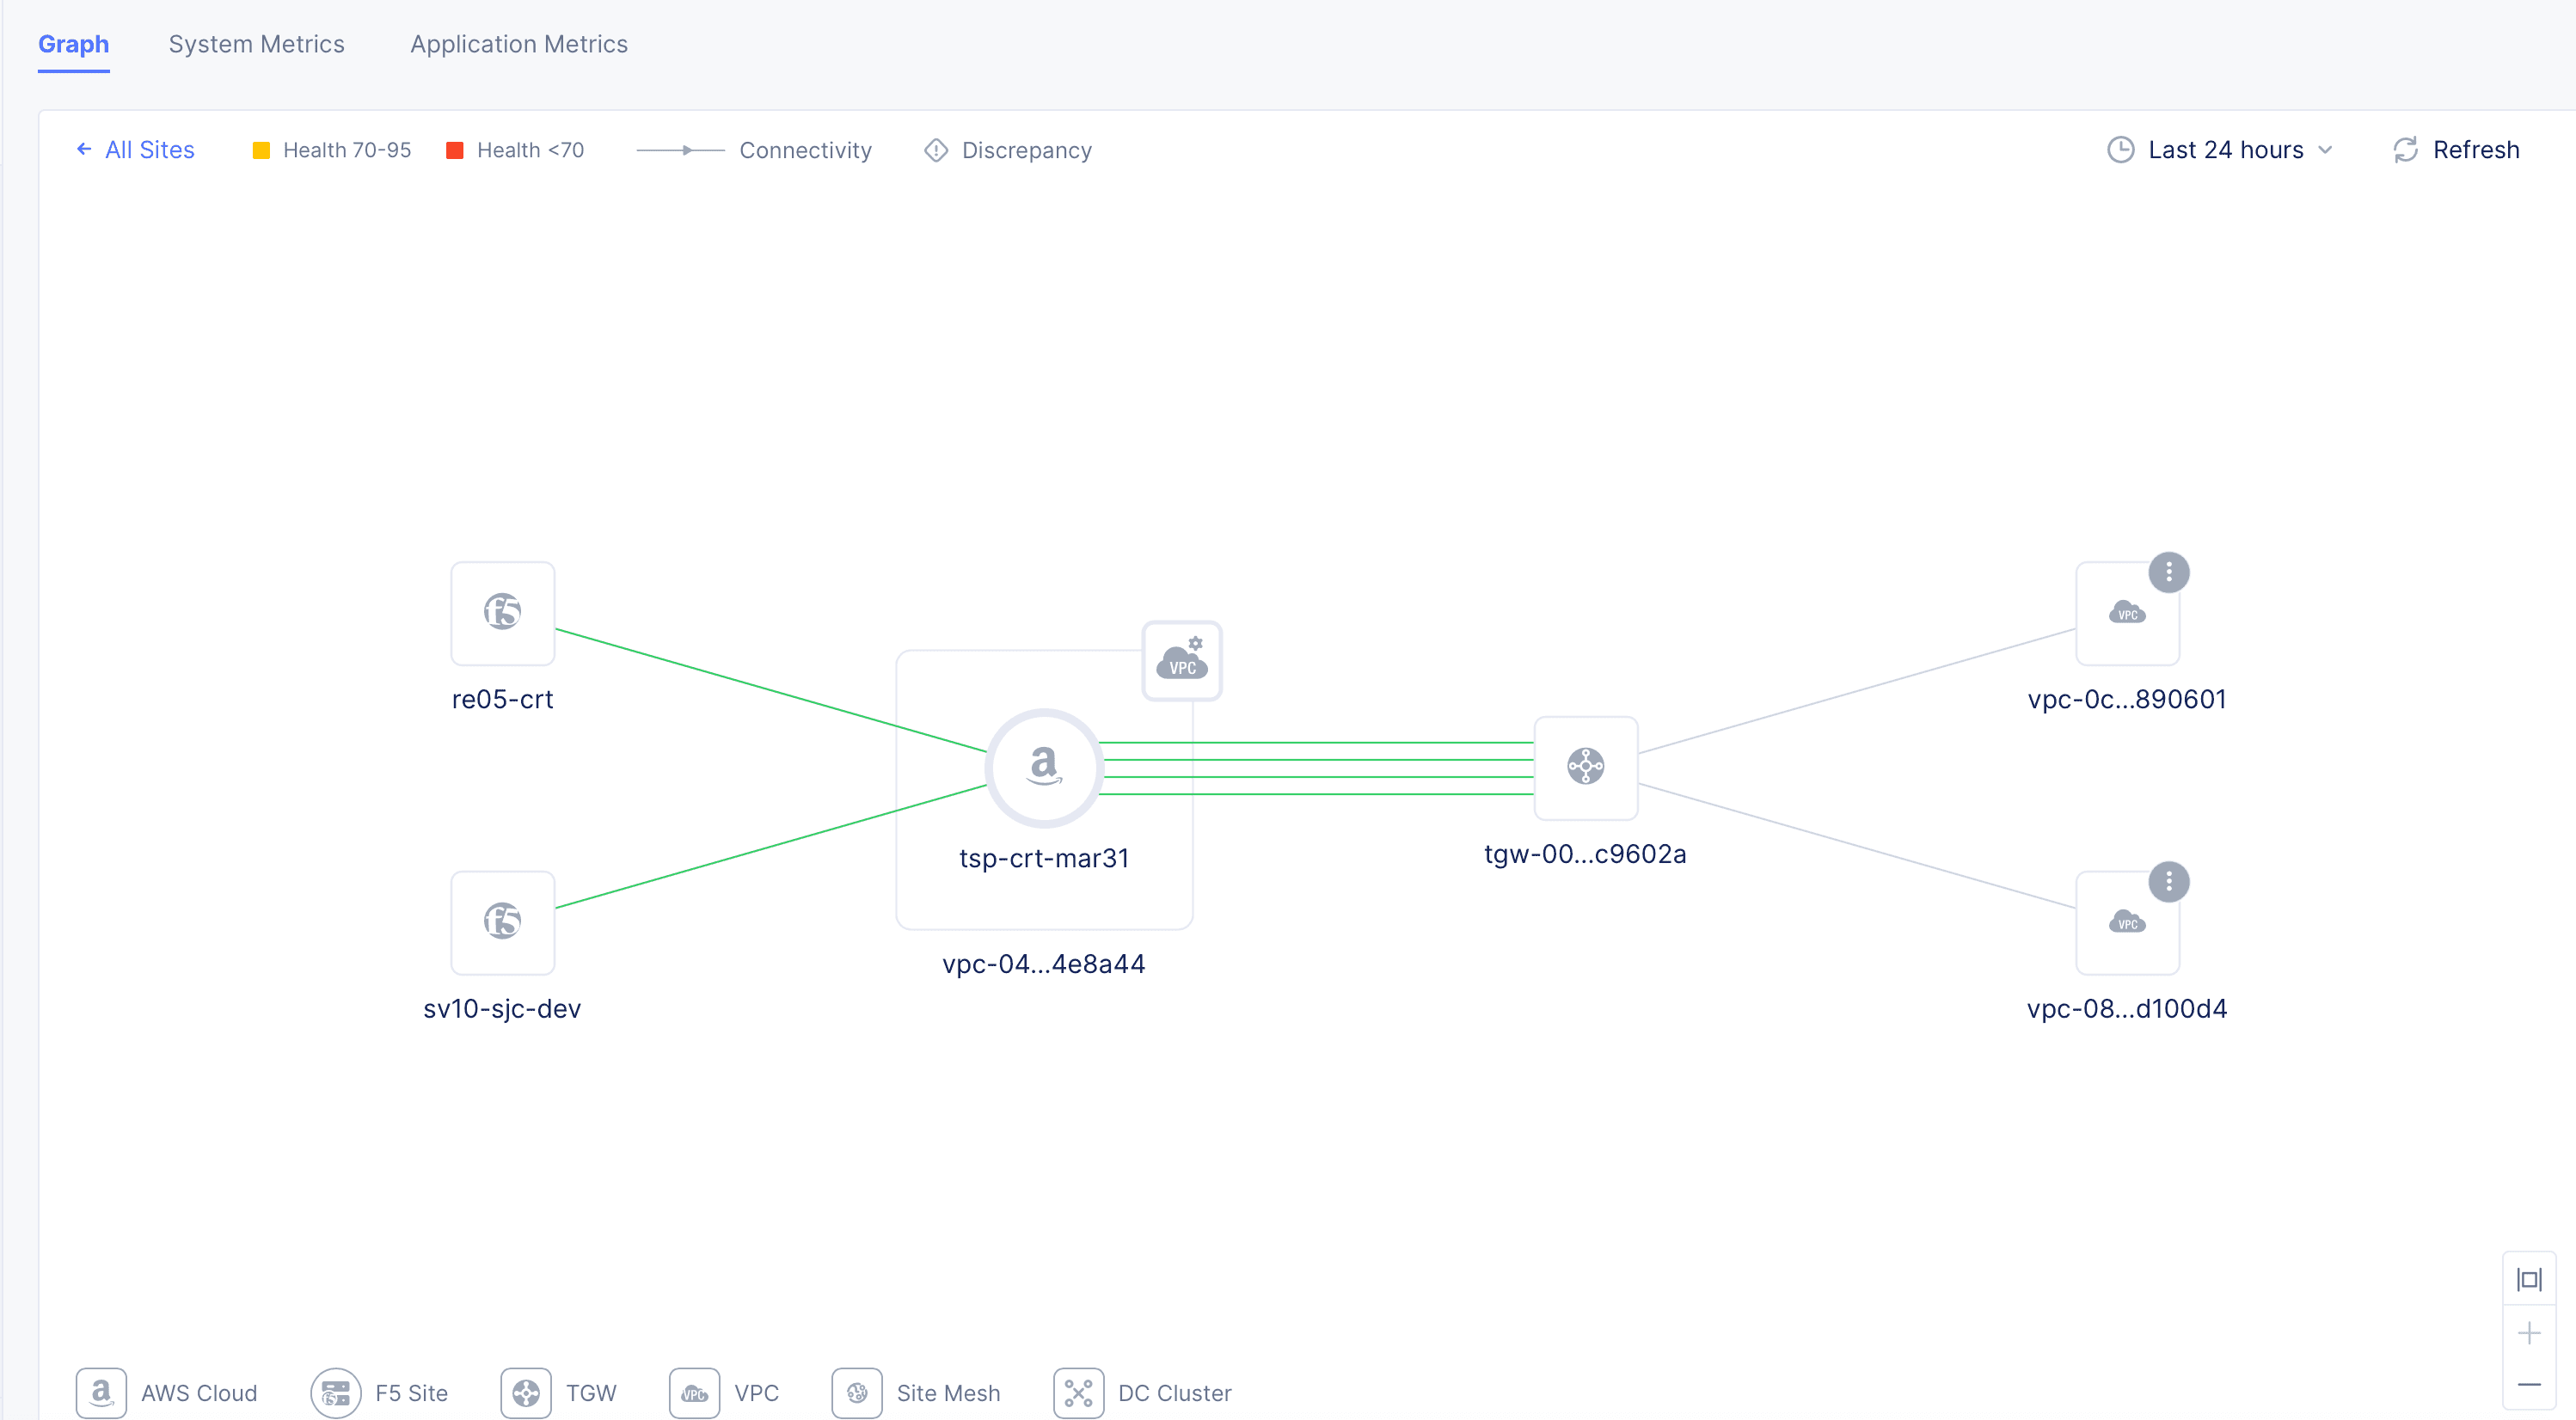2576x1420 pixels.
Task: Click the re05-crt F5 site node
Action: tap(502, 612)
